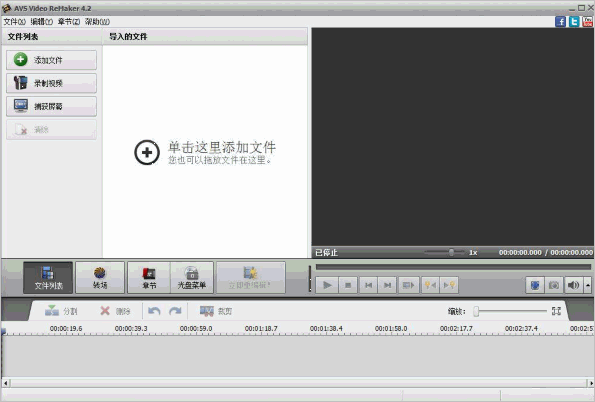Adjust the timeline zoom (缩放) slider
Screen dimensions: 595x402
510,311
